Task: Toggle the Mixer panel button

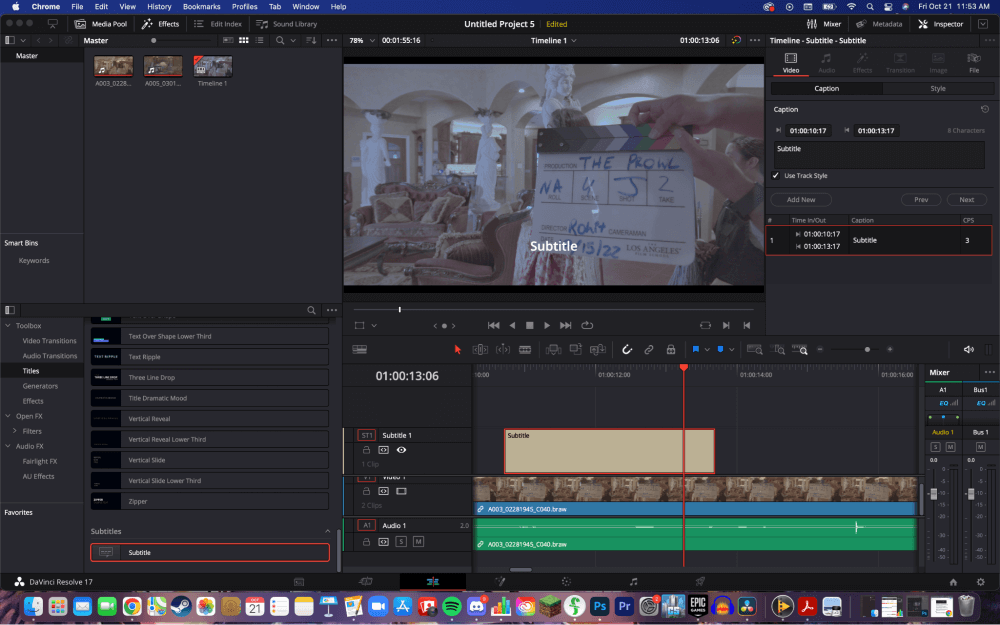Action: pyautogui.click(x=824, y=24)
